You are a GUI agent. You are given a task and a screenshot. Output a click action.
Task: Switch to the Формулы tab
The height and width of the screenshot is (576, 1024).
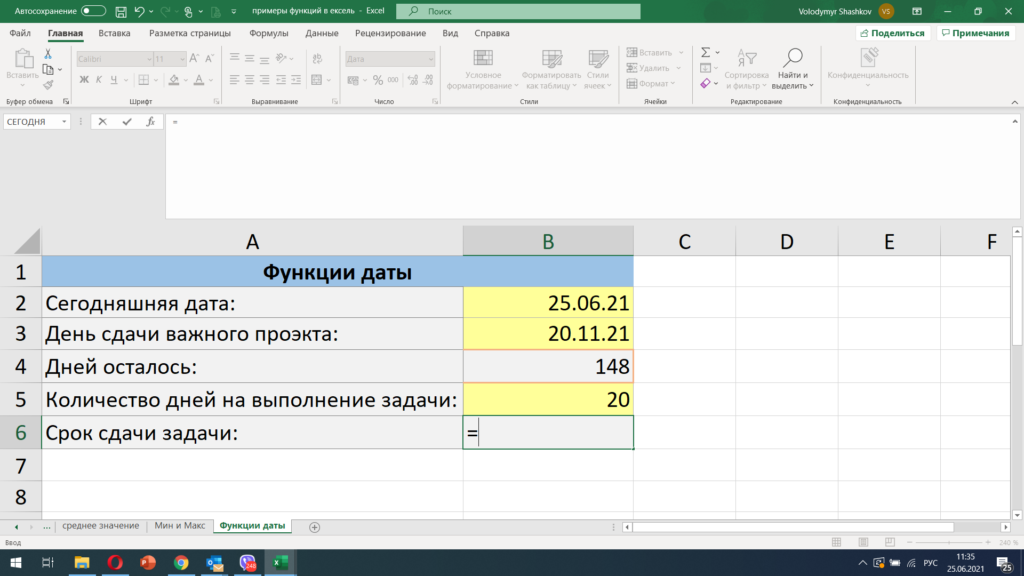[x=268, y=33]
